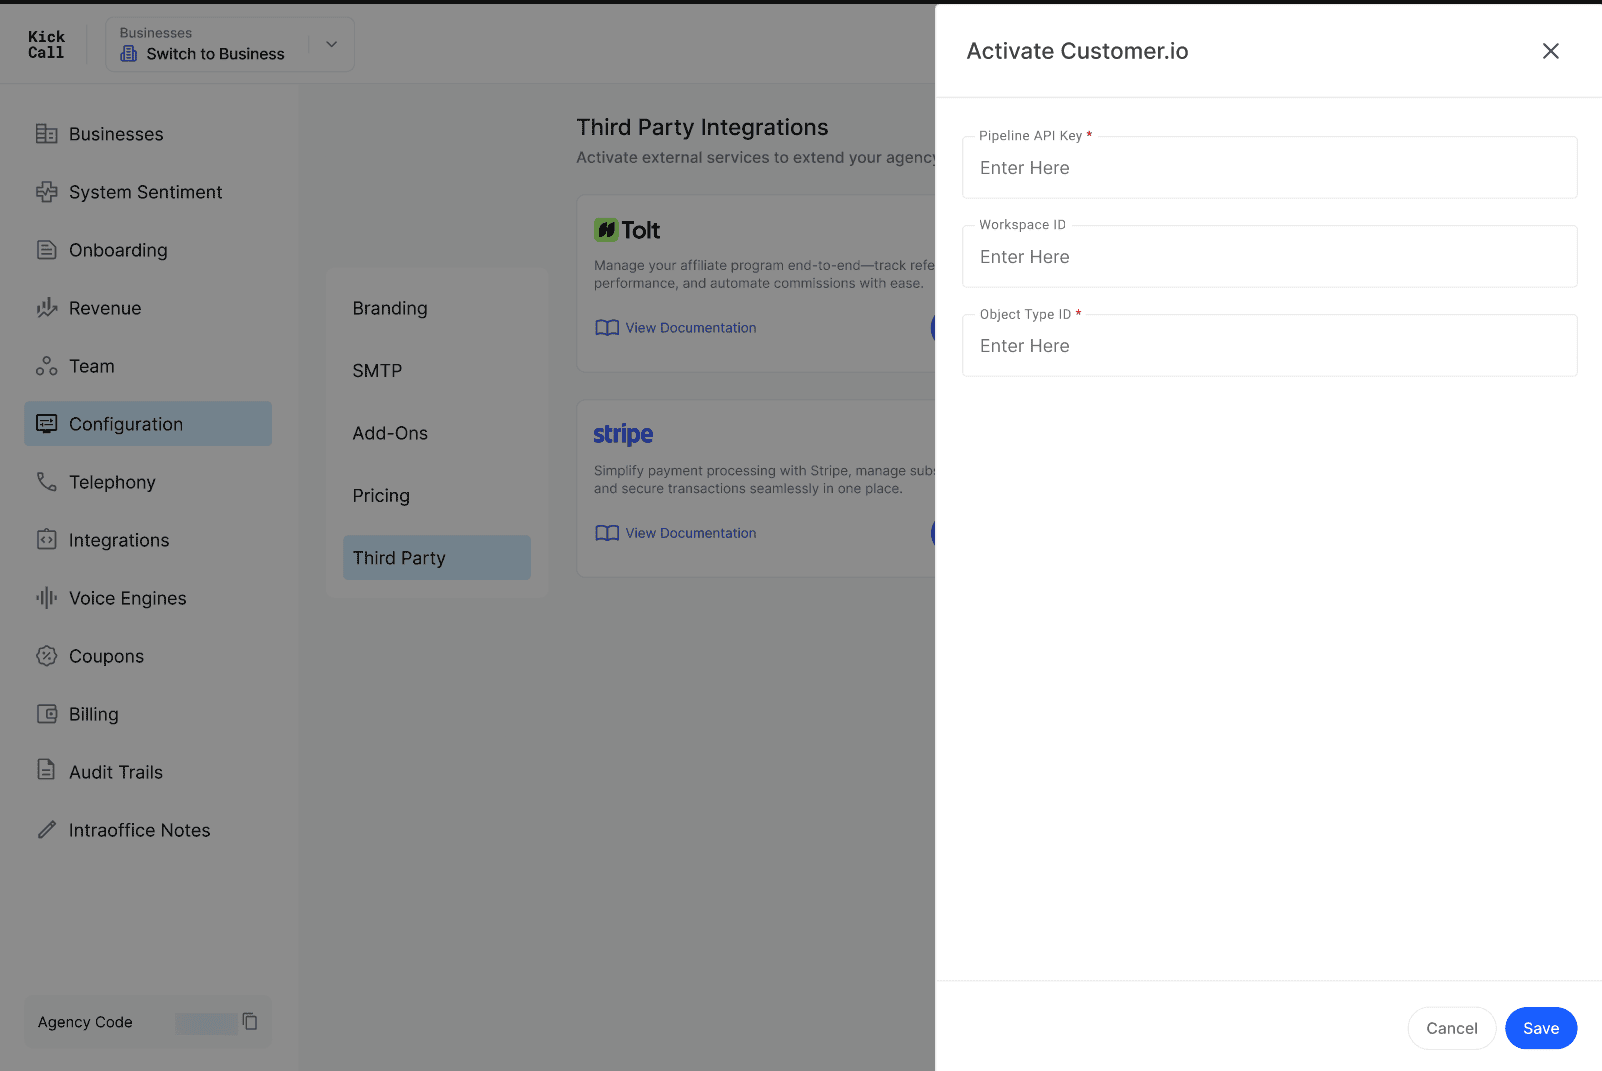This screenshot has width=1602, height=1071.
Task: Open Billing from sidebar
Action: [148, 714]
